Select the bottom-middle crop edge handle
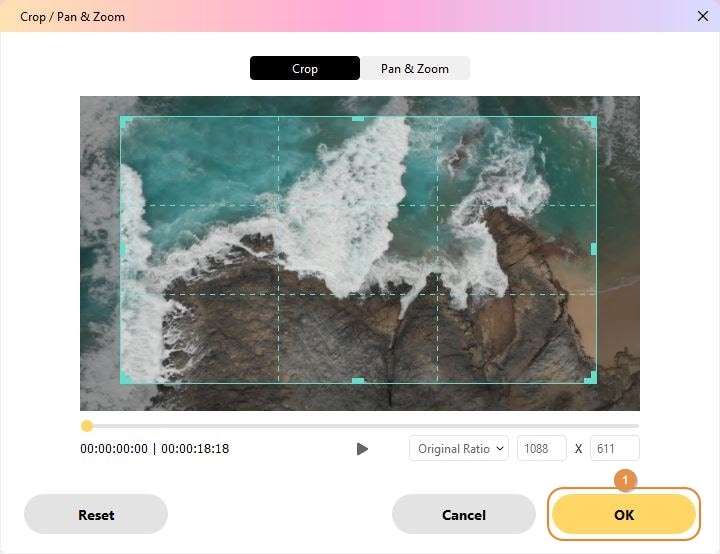Viewport: 720px width, 554px height. (358, 381)
